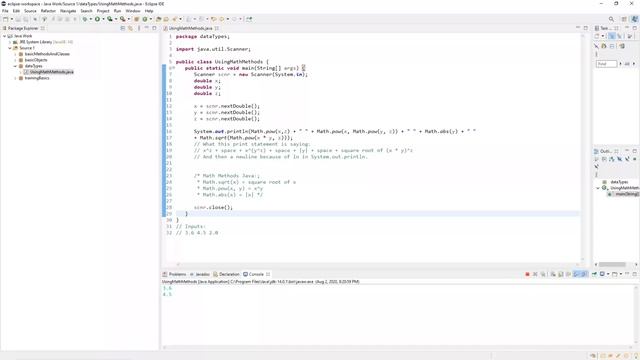Switch to the Problems tab
Viewport: 640px width, 360px height.
[x=175, y=274]
